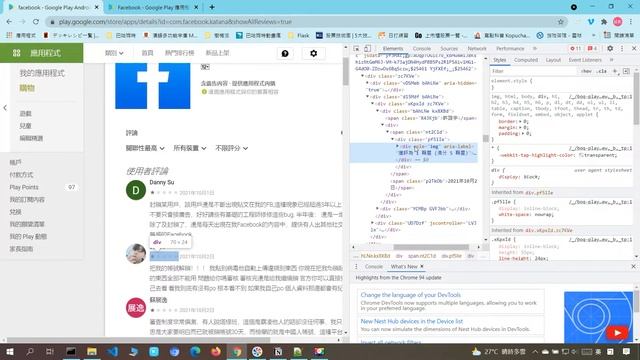Click the Flask bookmark in bookmarks bar
The image size is (640, 360).
click(x=299, y=36)
